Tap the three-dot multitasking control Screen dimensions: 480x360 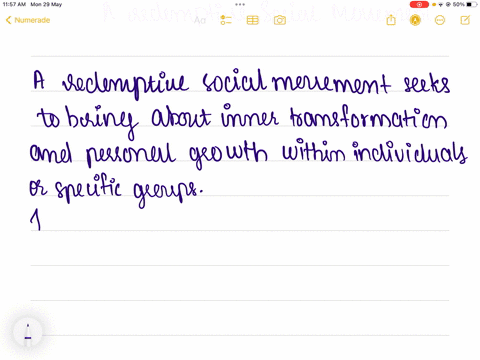[x=240, y=4]
